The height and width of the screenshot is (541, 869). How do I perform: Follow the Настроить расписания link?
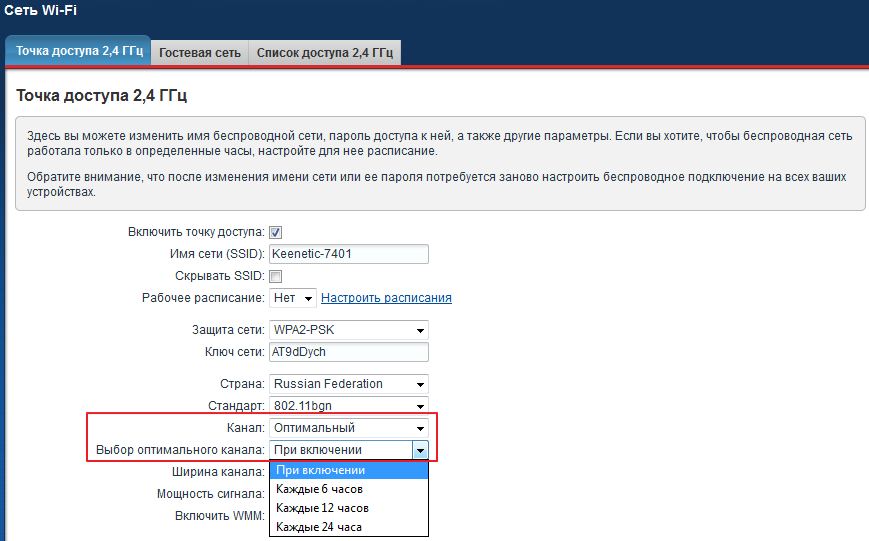386,298
